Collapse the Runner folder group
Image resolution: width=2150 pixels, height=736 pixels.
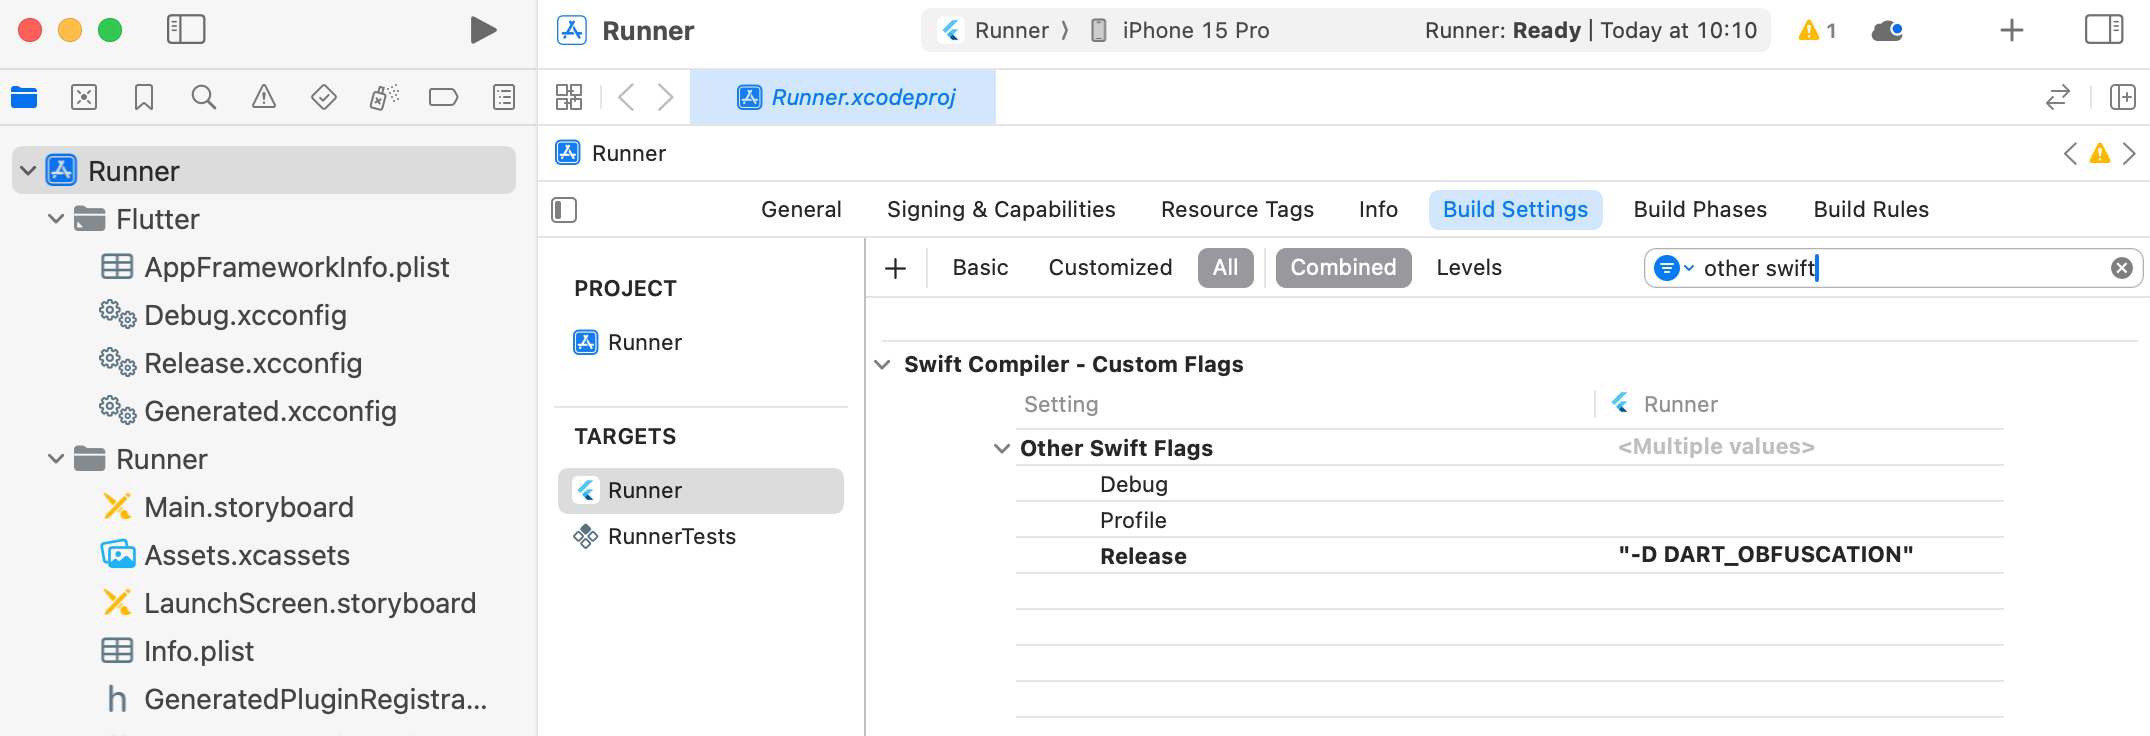(x=56, y=459)
